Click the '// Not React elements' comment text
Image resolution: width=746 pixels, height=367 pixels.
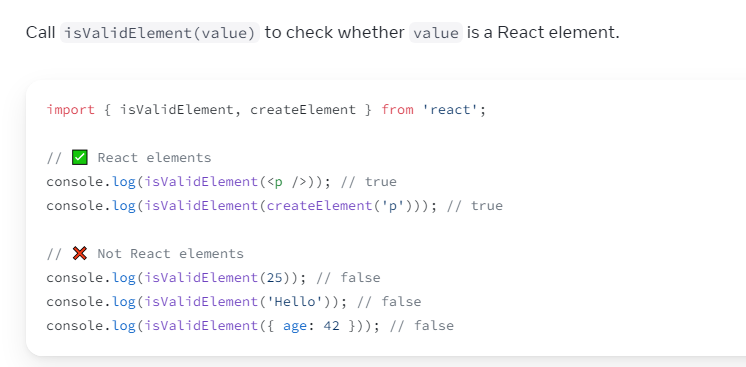point(145,253)
